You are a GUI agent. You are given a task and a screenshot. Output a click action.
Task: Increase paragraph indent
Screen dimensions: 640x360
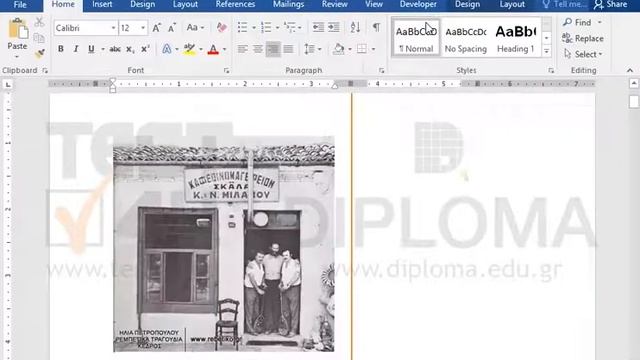[333, 27]
